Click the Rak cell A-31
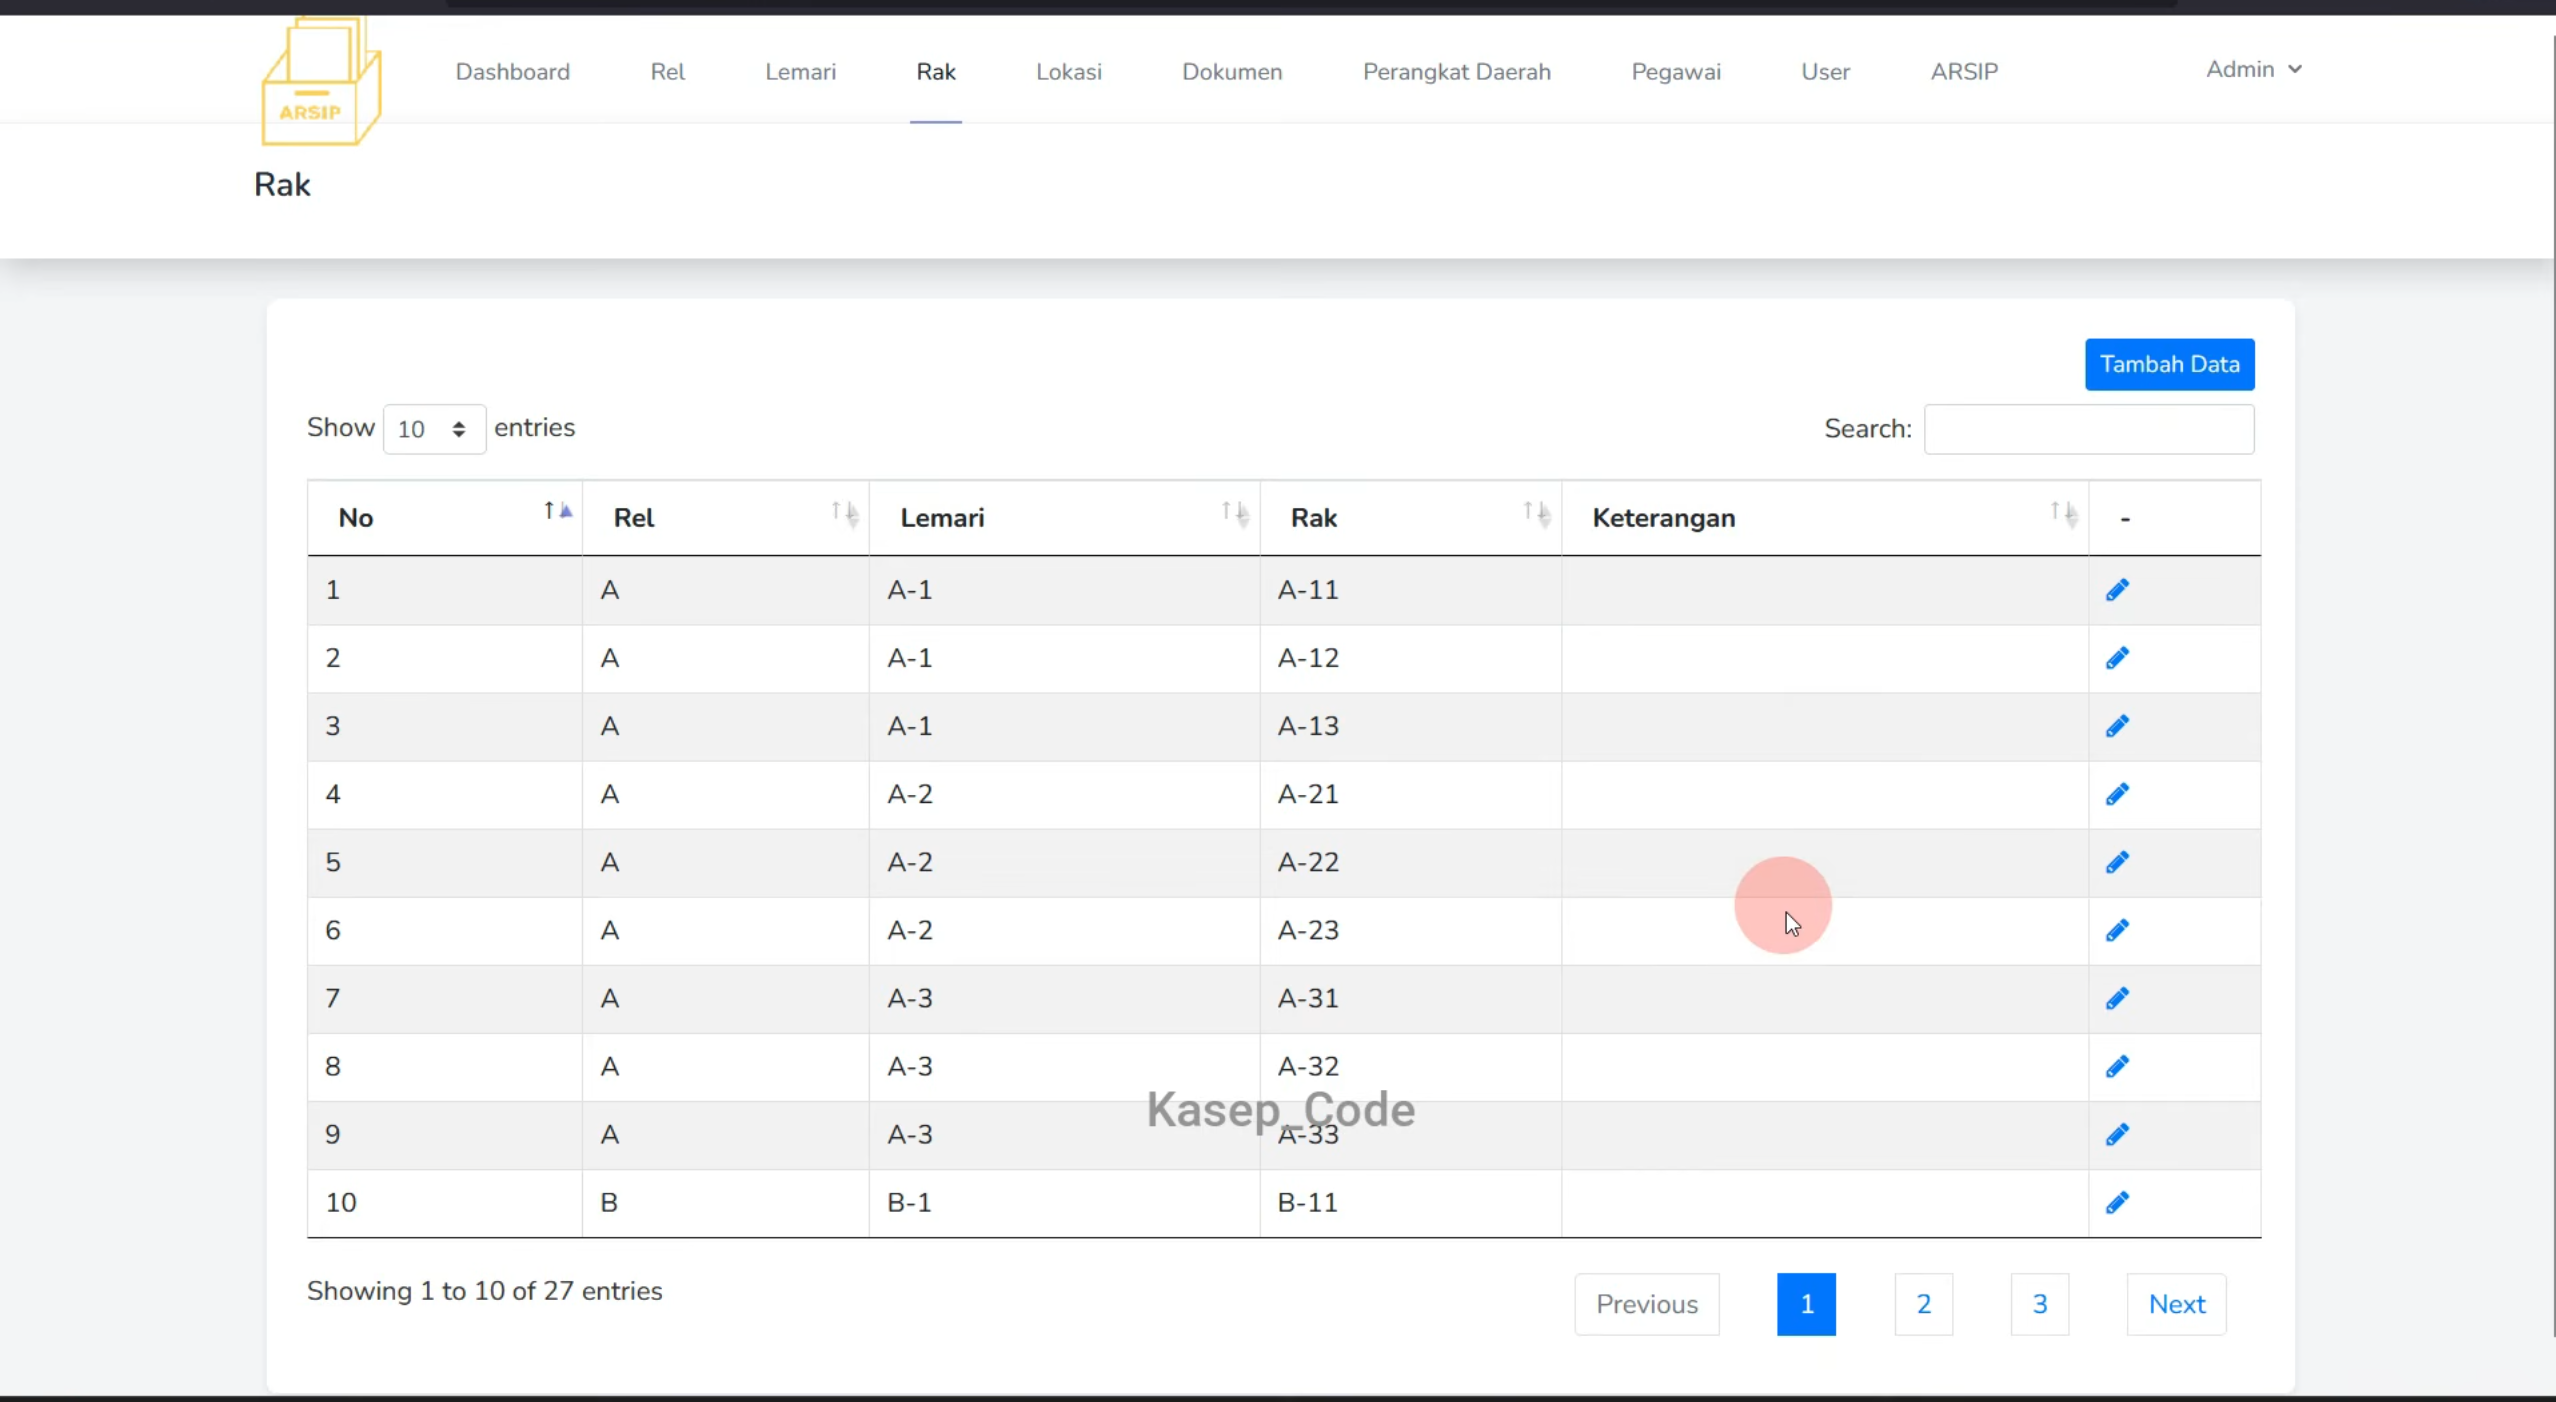 click(x=1411, y=998)
